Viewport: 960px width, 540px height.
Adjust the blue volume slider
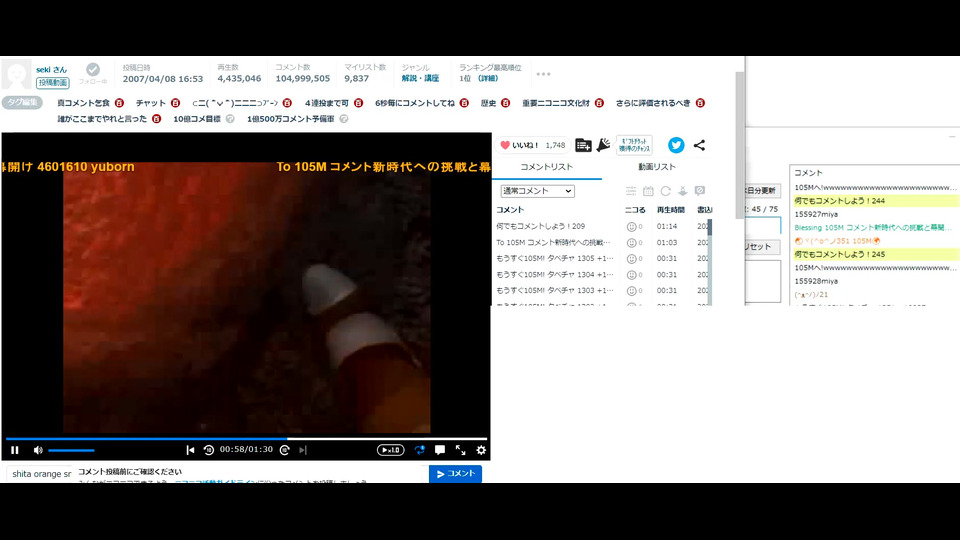(x=71, y=450)
